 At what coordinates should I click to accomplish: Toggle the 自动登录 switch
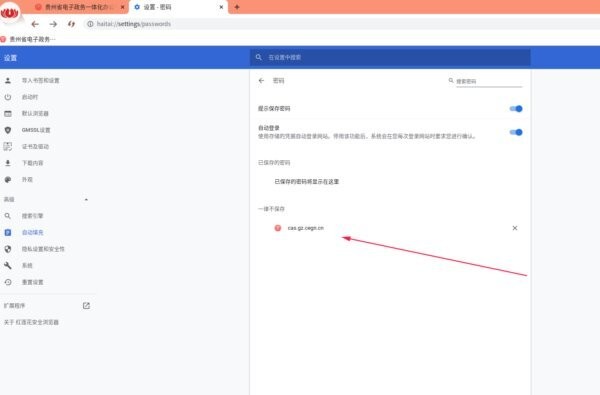(x=516, y=132)
